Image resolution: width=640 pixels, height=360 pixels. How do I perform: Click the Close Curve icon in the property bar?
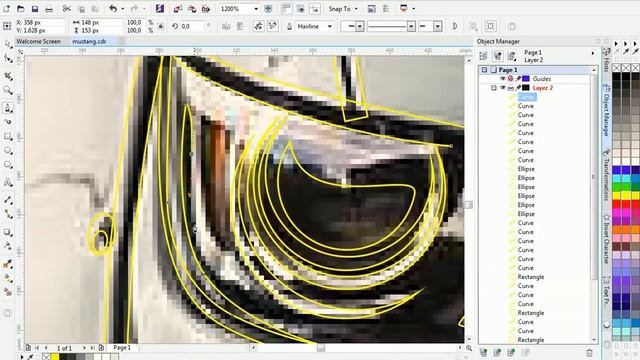coord(455,27)
